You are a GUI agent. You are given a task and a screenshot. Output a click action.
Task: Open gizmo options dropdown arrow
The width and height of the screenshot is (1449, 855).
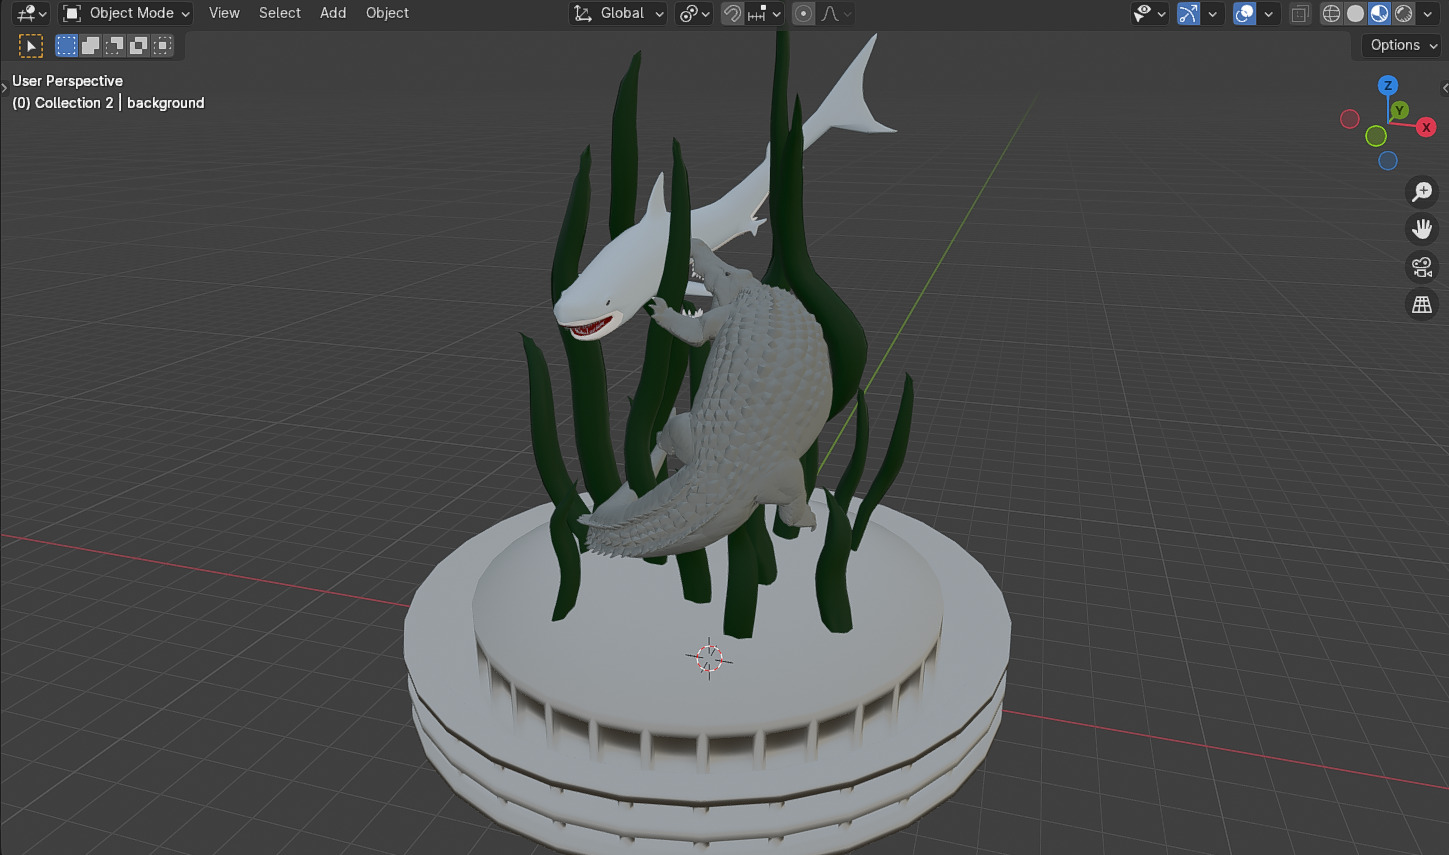[1212, 13]
